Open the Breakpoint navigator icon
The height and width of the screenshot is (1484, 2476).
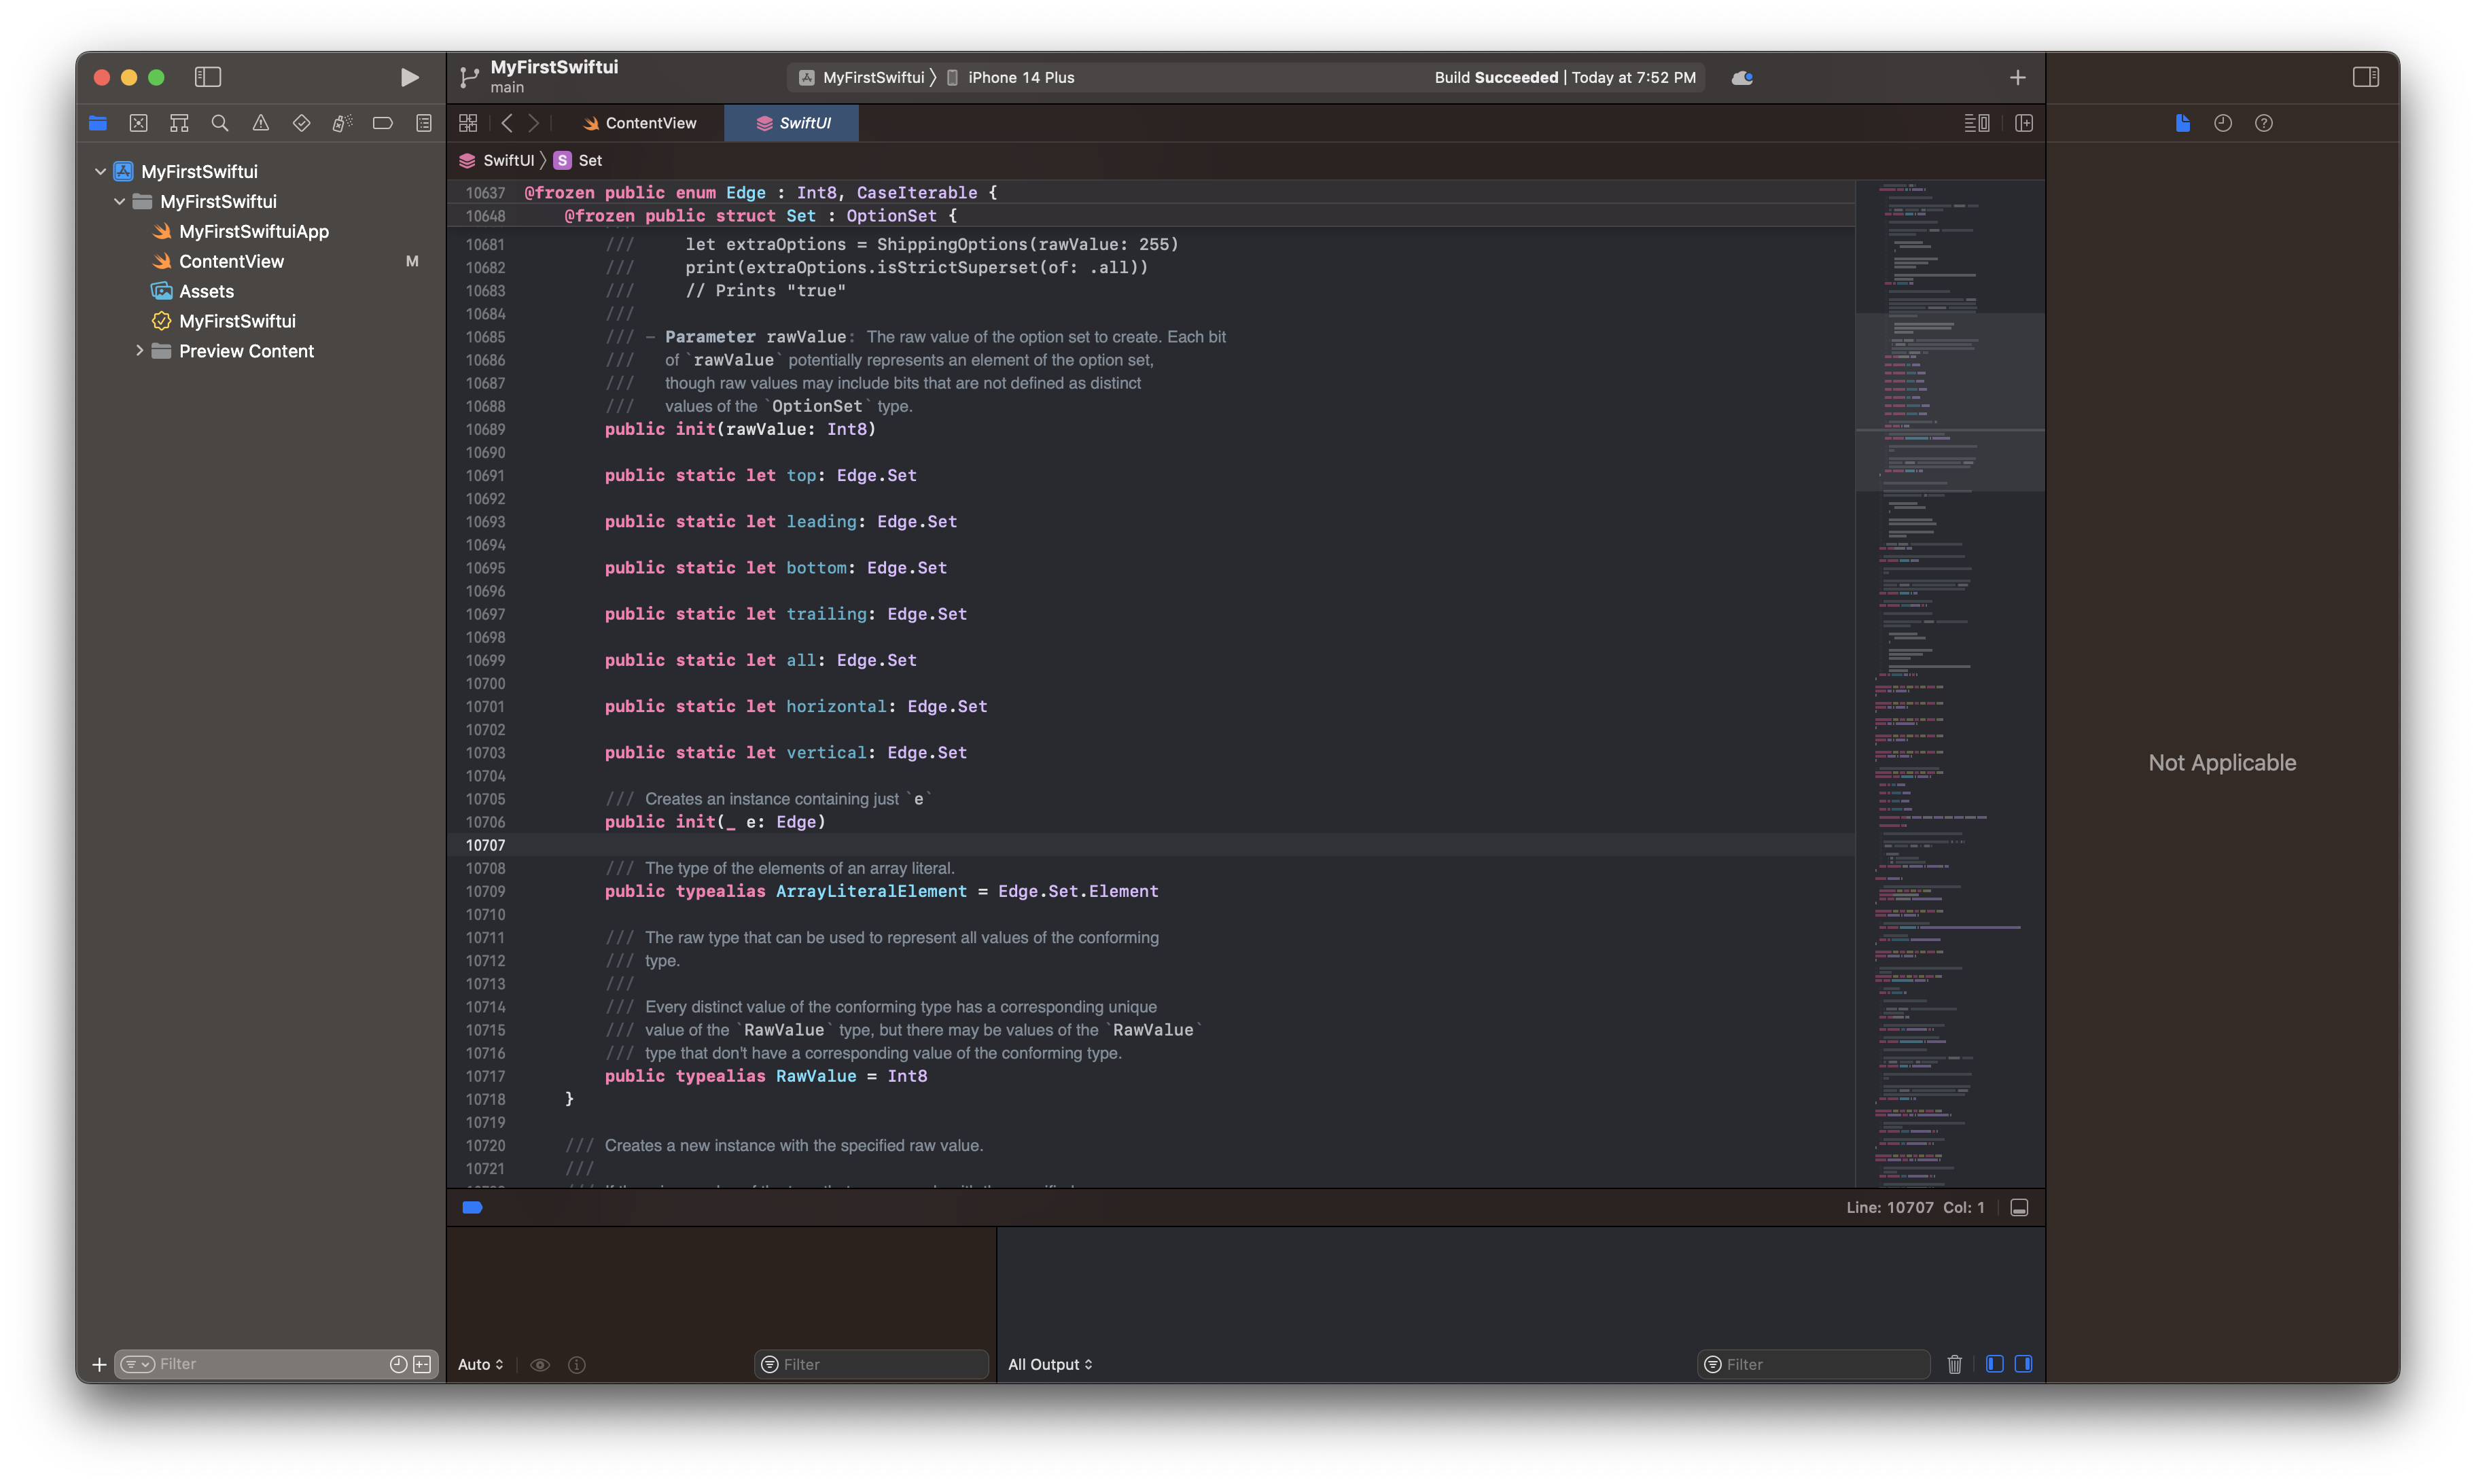(x=382, y=123)
